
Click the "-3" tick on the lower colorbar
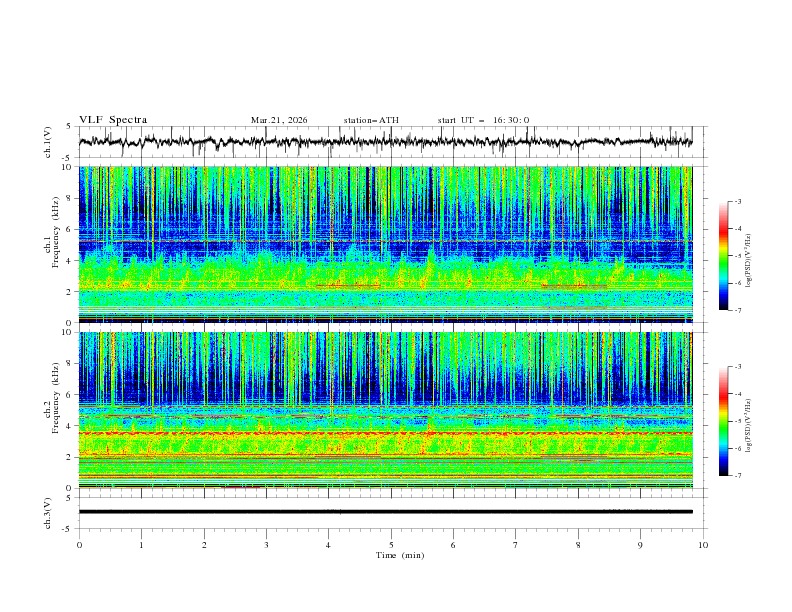[738, 367]
